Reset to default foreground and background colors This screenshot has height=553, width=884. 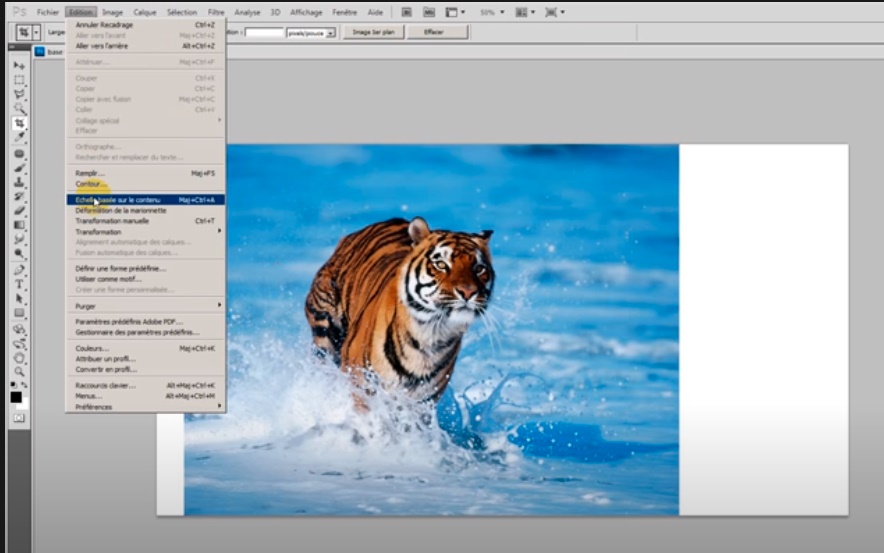coord(14,384)
